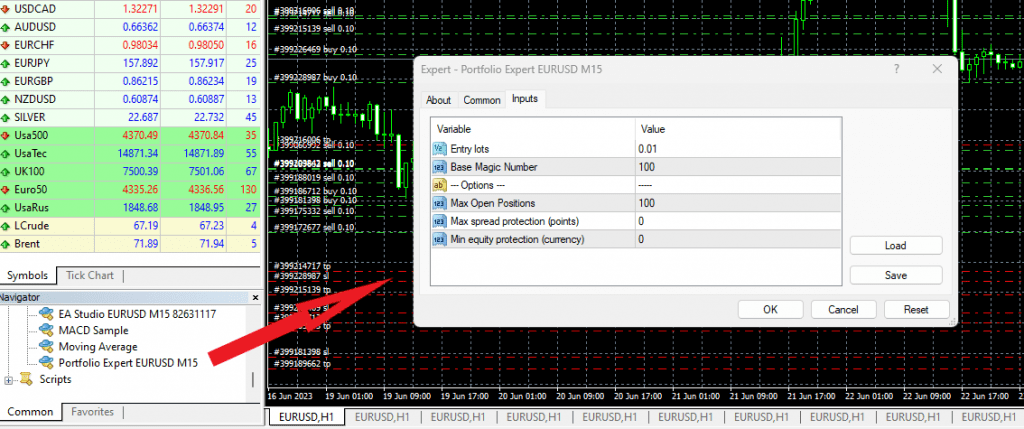Screen dimensions: 1024x429
Task: Open the Common tab in Expert dialog
Action: tap(482, 100)
